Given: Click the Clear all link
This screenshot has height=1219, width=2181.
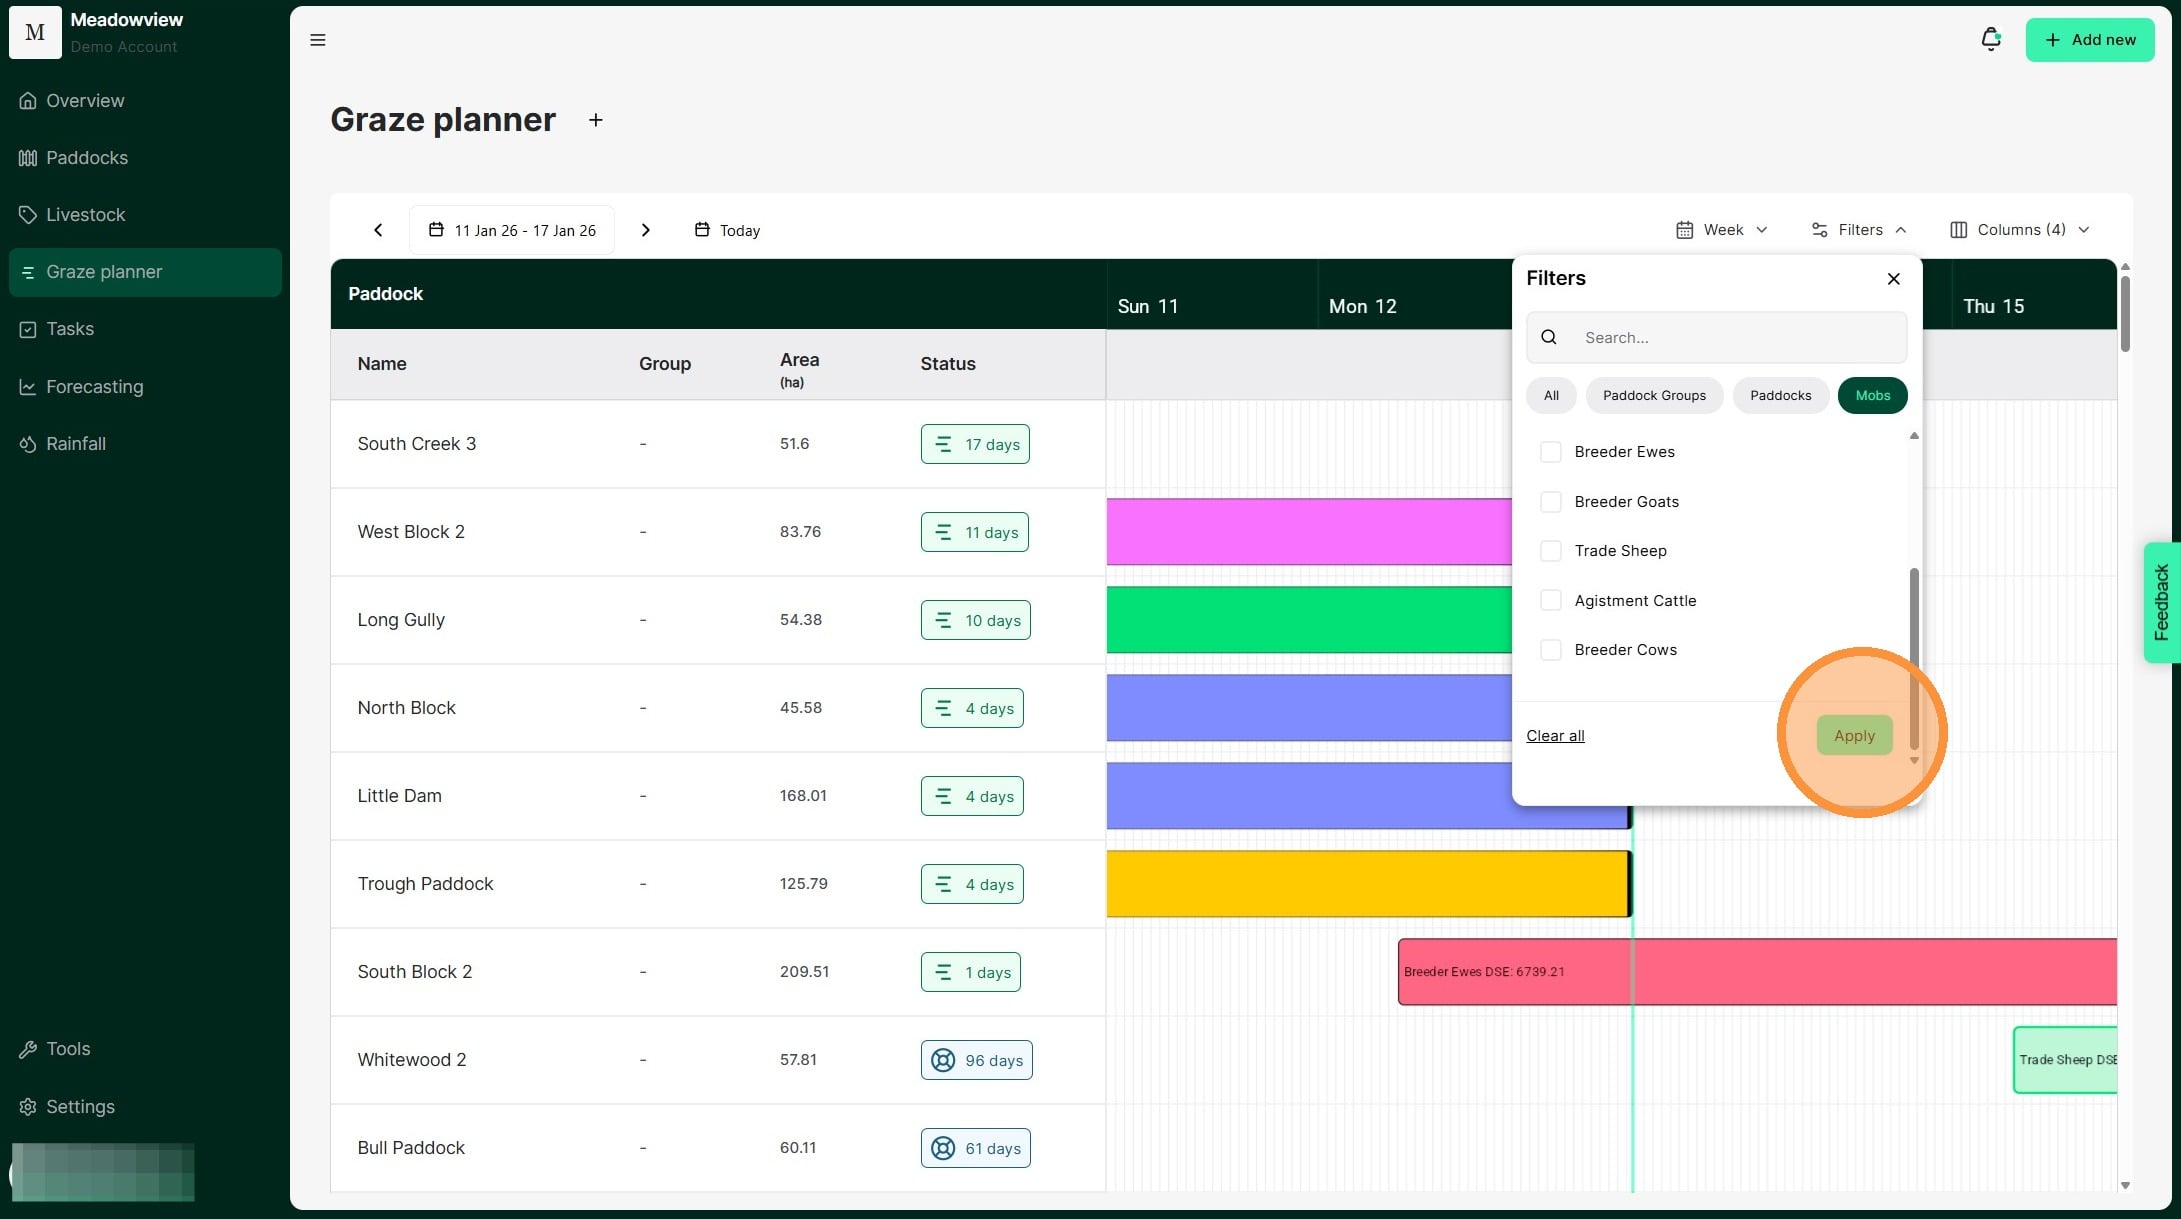Looking at the screenshot, I should (x=1555, y=736).
